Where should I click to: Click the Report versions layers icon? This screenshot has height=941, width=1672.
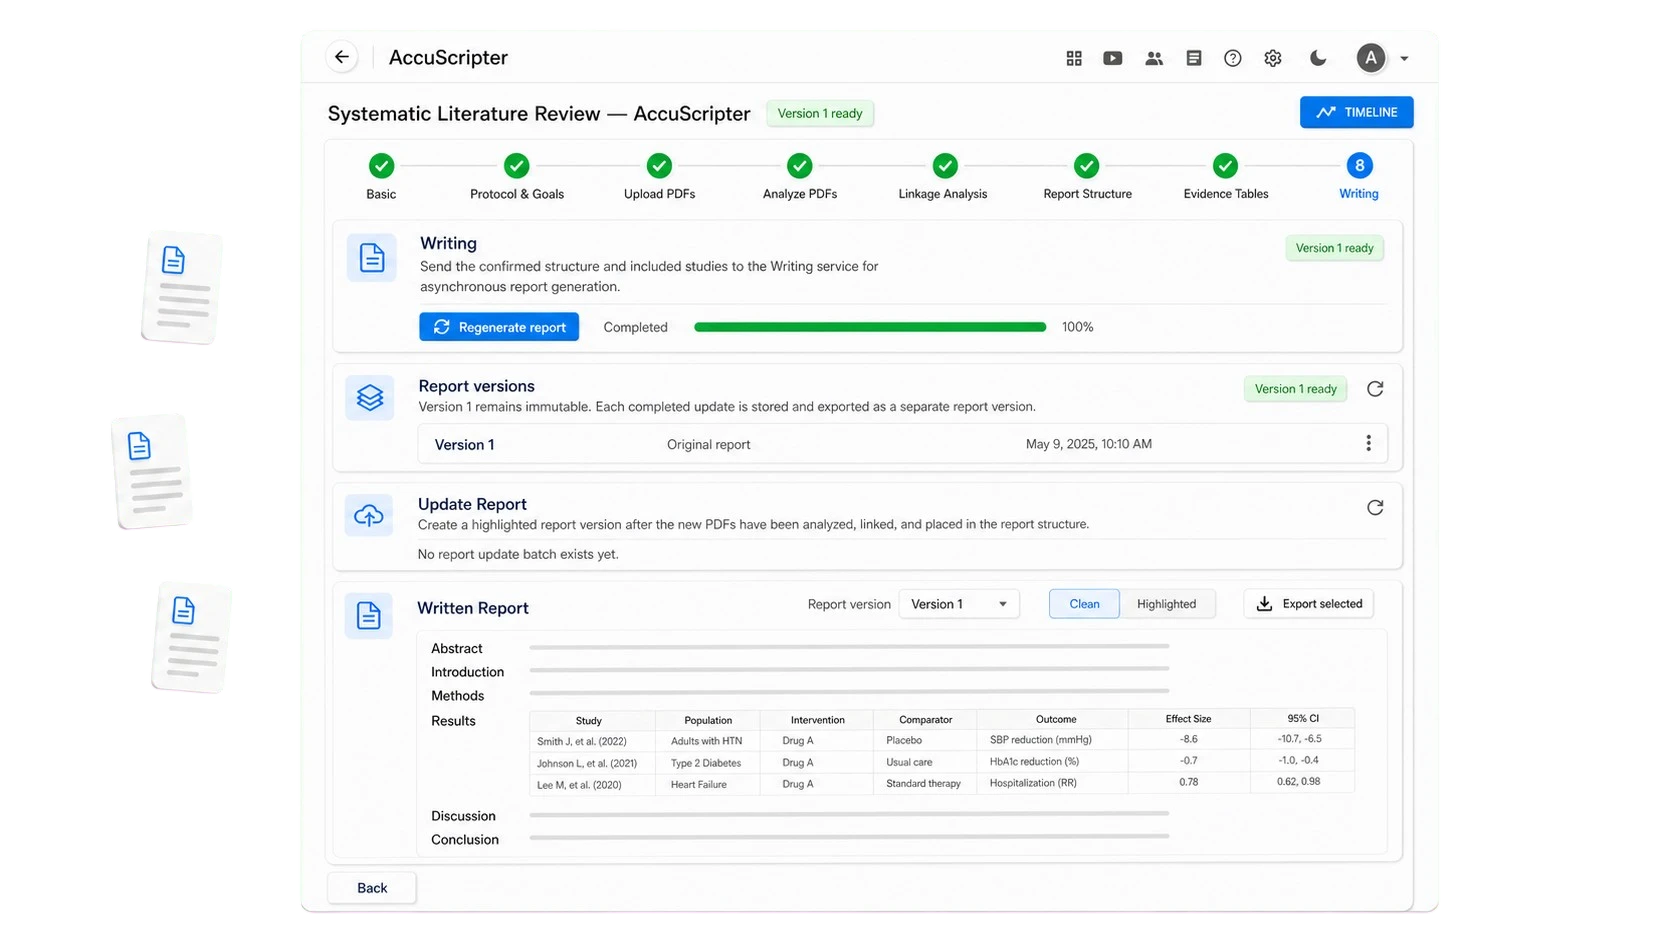coord(370,397)
